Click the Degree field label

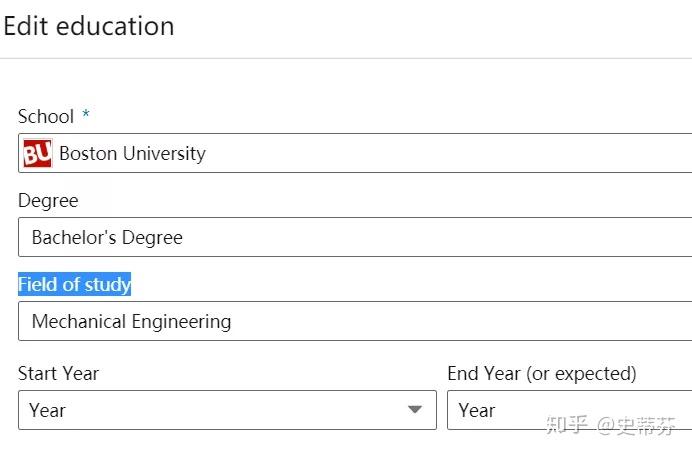coord(48,201)
